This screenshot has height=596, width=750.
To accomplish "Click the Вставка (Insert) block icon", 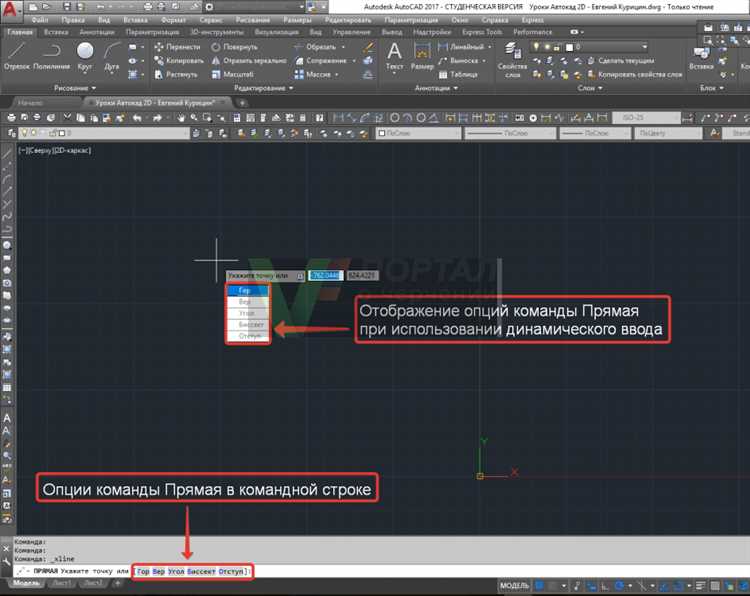I will [703, 55].
